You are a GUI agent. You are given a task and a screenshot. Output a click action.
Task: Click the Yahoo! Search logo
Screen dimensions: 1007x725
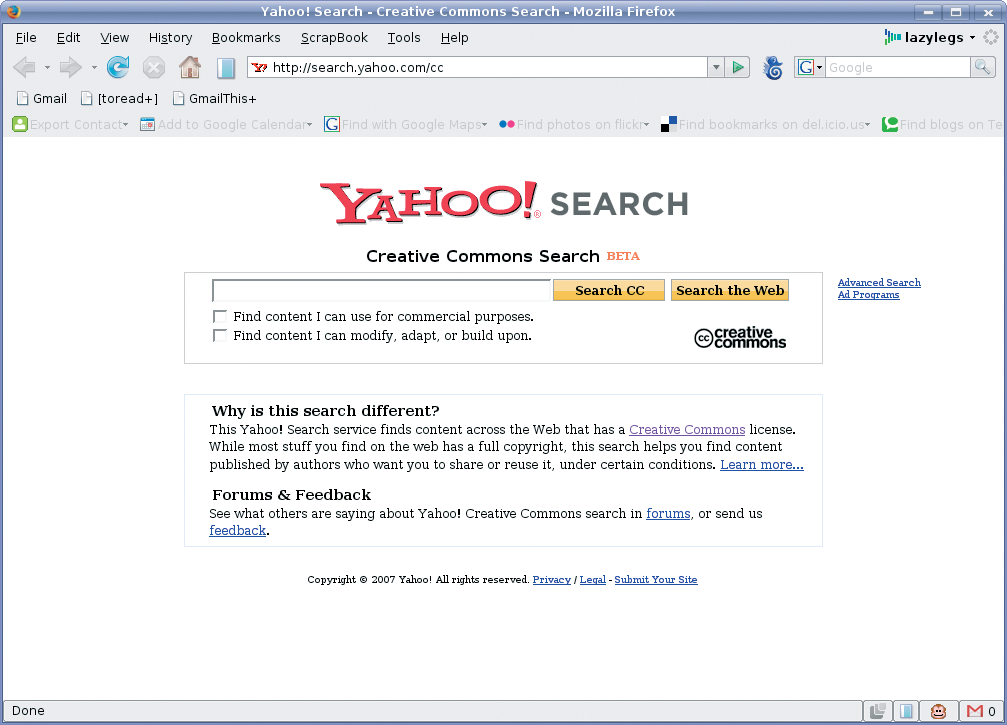pyautogui.click(x=504, y=203)
